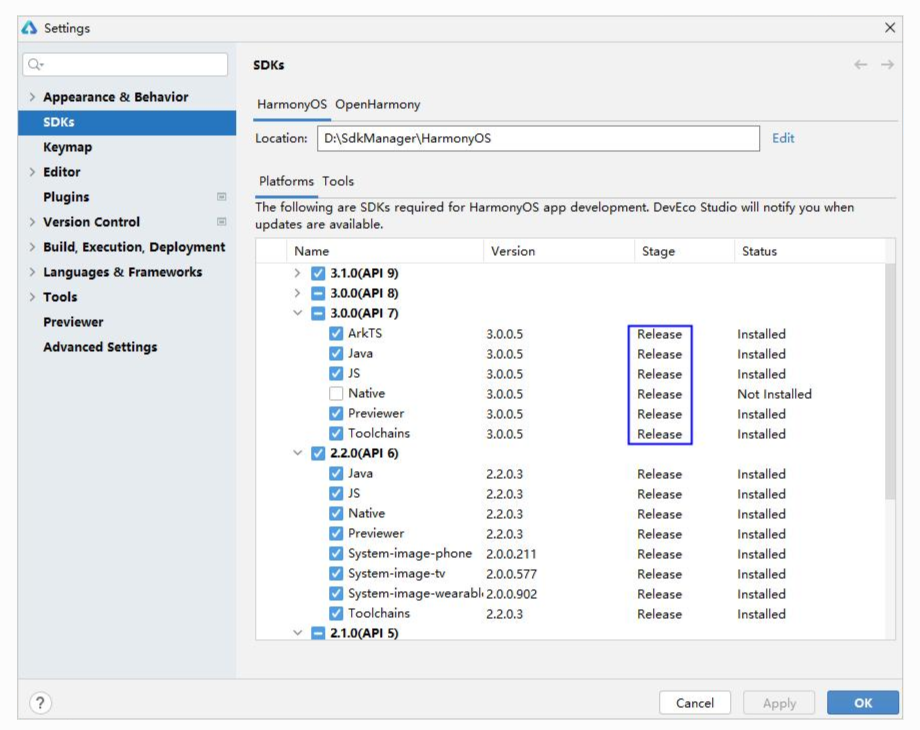Click the help question mark icon

[x=40, y=702]
